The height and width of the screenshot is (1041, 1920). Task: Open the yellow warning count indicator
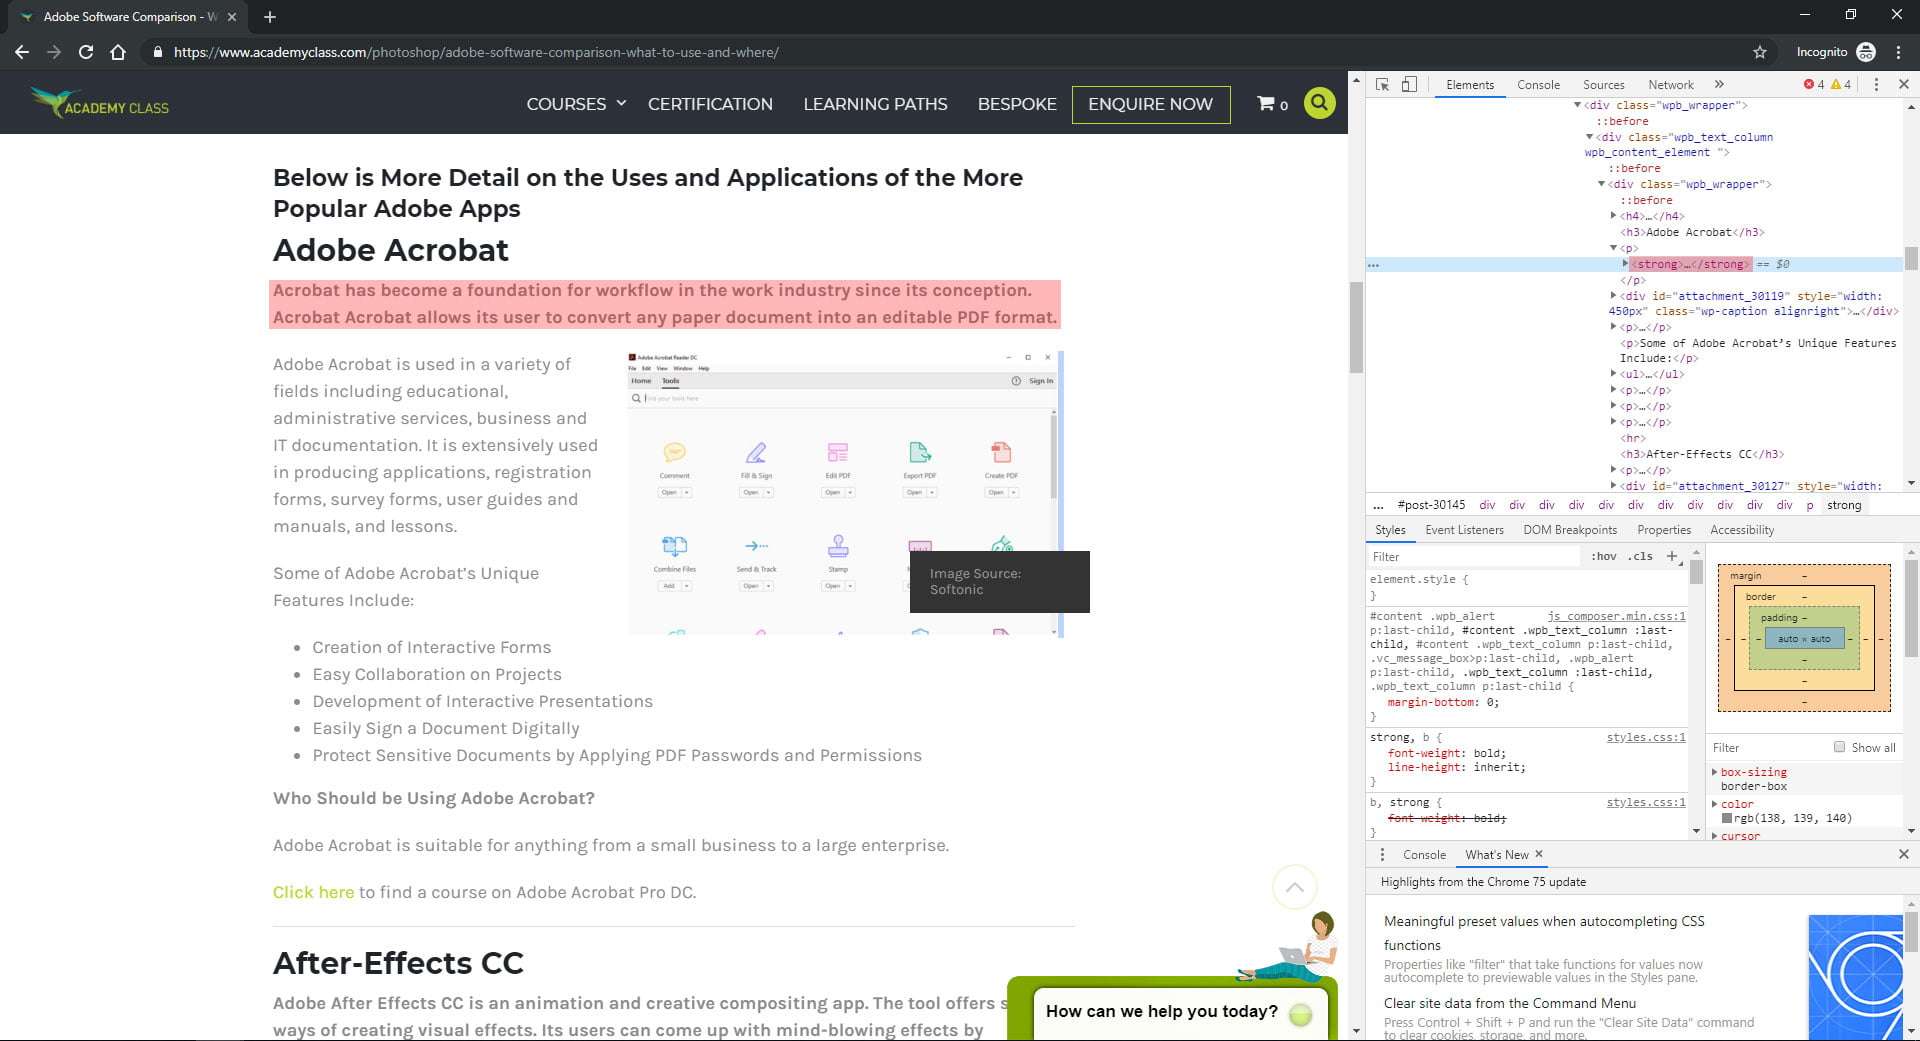1841,85
